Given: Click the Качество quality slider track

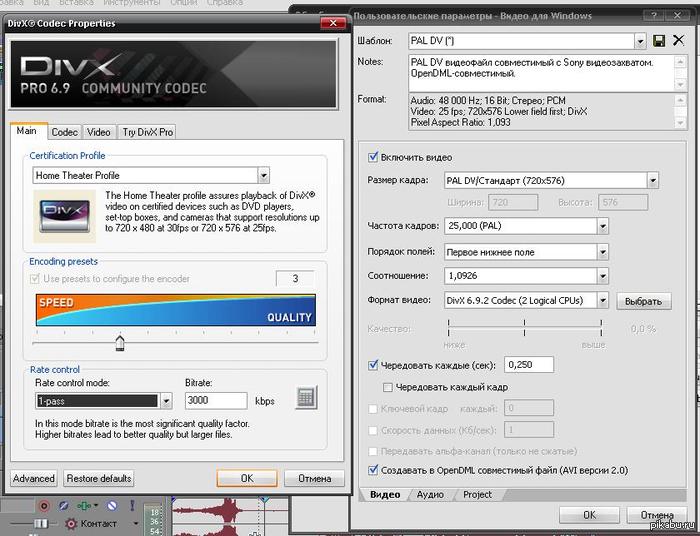Looking at the screenshot, I should tap(525, 328).
